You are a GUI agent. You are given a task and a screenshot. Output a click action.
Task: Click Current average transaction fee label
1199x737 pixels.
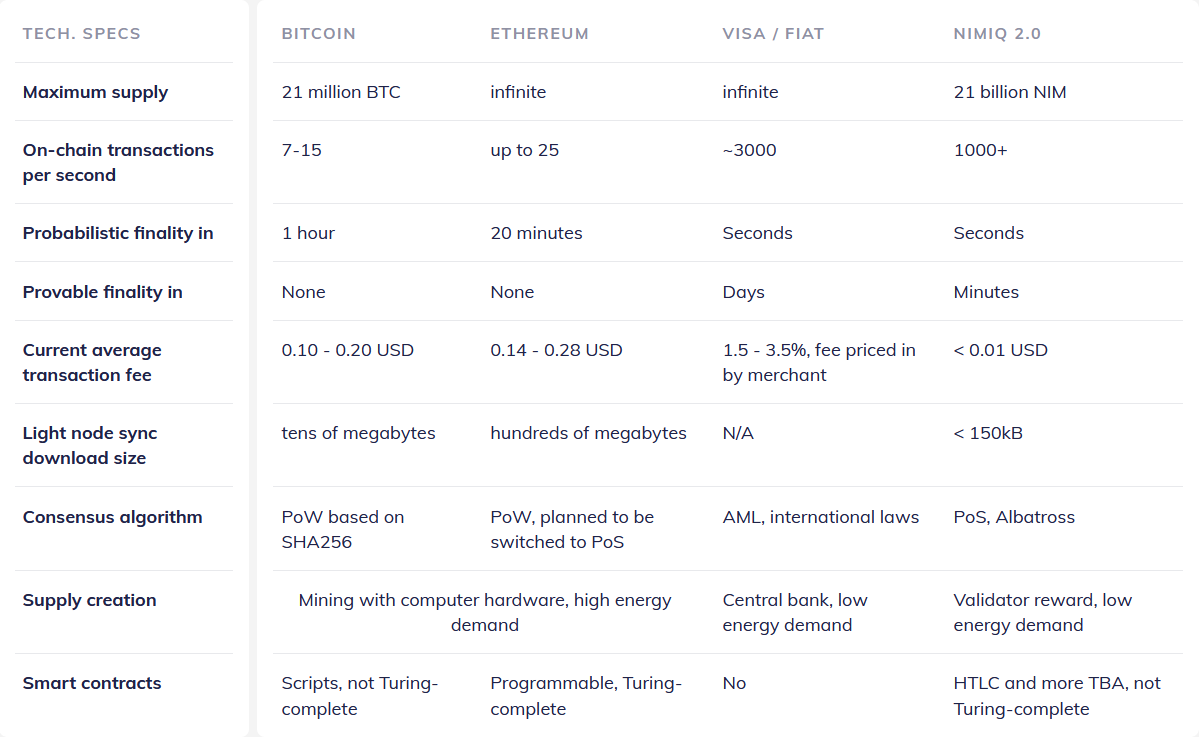pos(93,362)
